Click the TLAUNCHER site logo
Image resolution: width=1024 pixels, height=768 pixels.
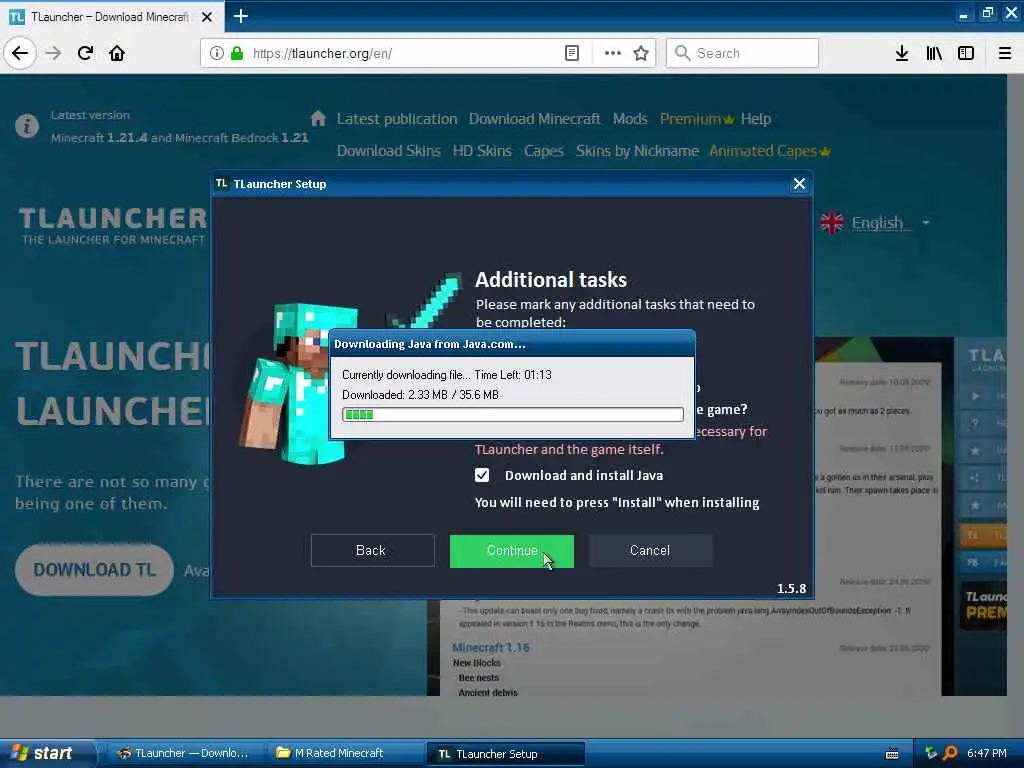[112, 226]
